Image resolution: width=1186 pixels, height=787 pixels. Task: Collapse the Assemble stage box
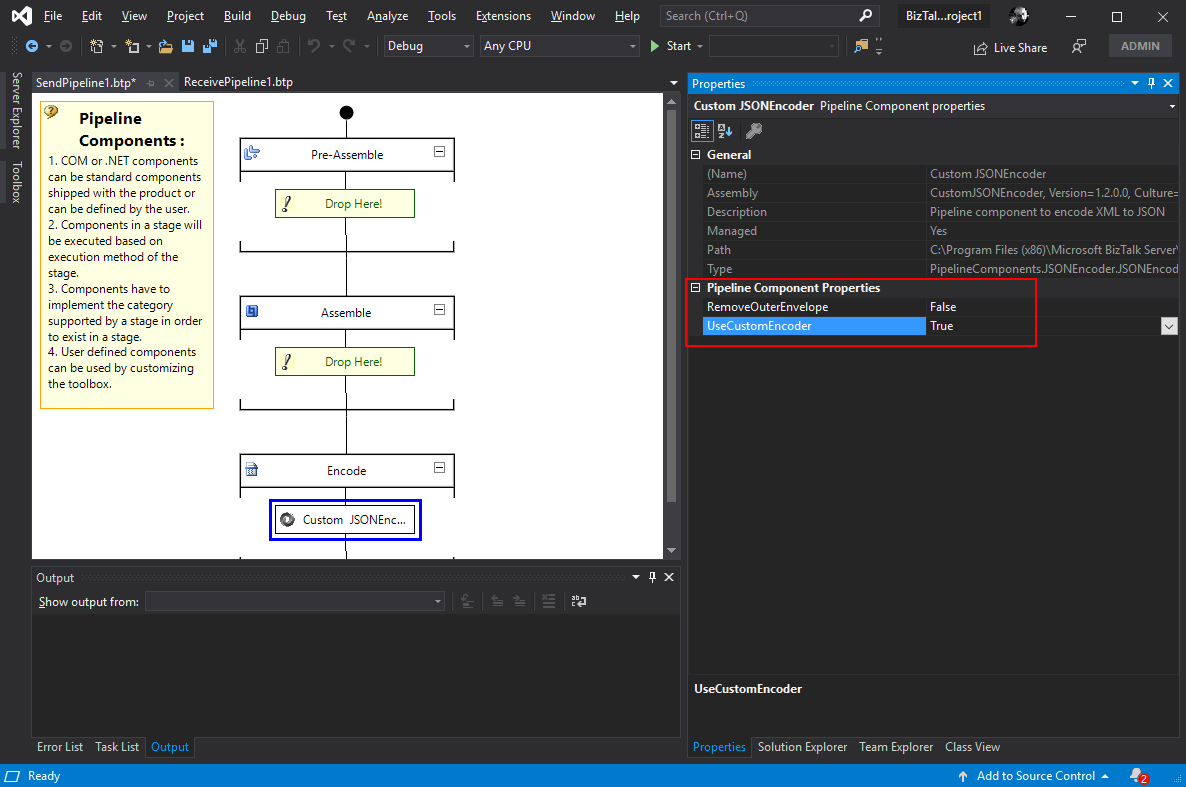coord(439,310)
